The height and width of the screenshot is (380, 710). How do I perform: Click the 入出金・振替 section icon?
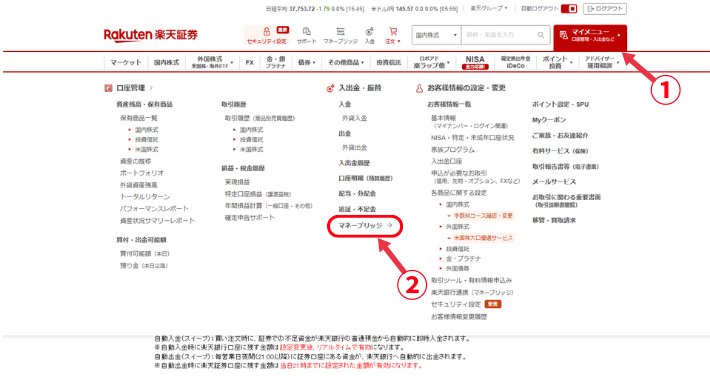[x=330, y=88]
